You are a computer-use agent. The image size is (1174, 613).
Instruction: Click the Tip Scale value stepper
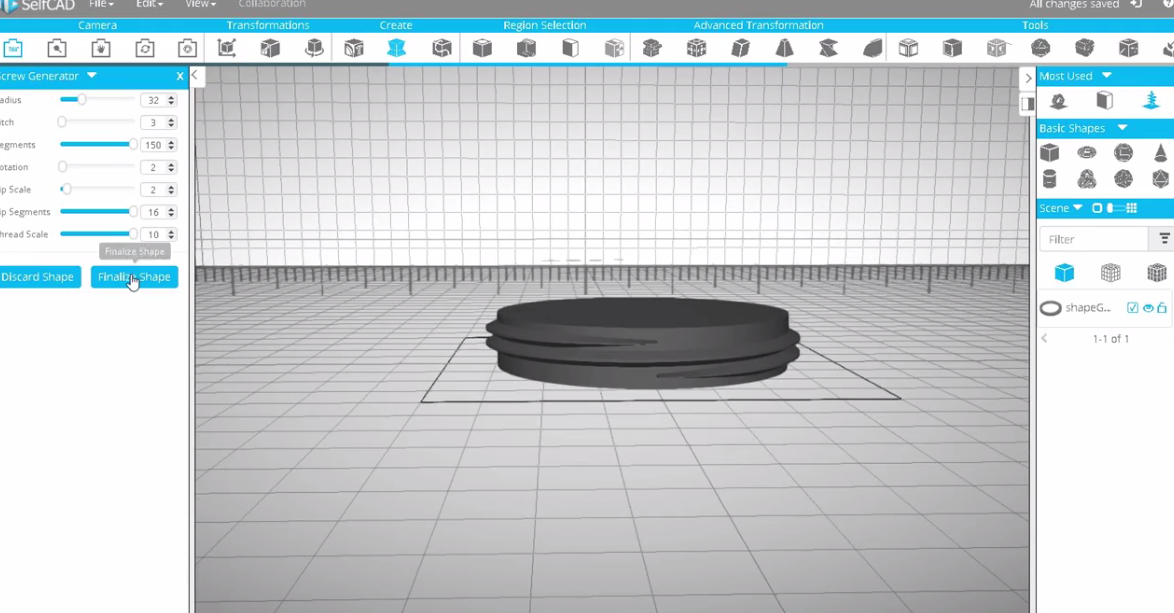pos(171,190)
